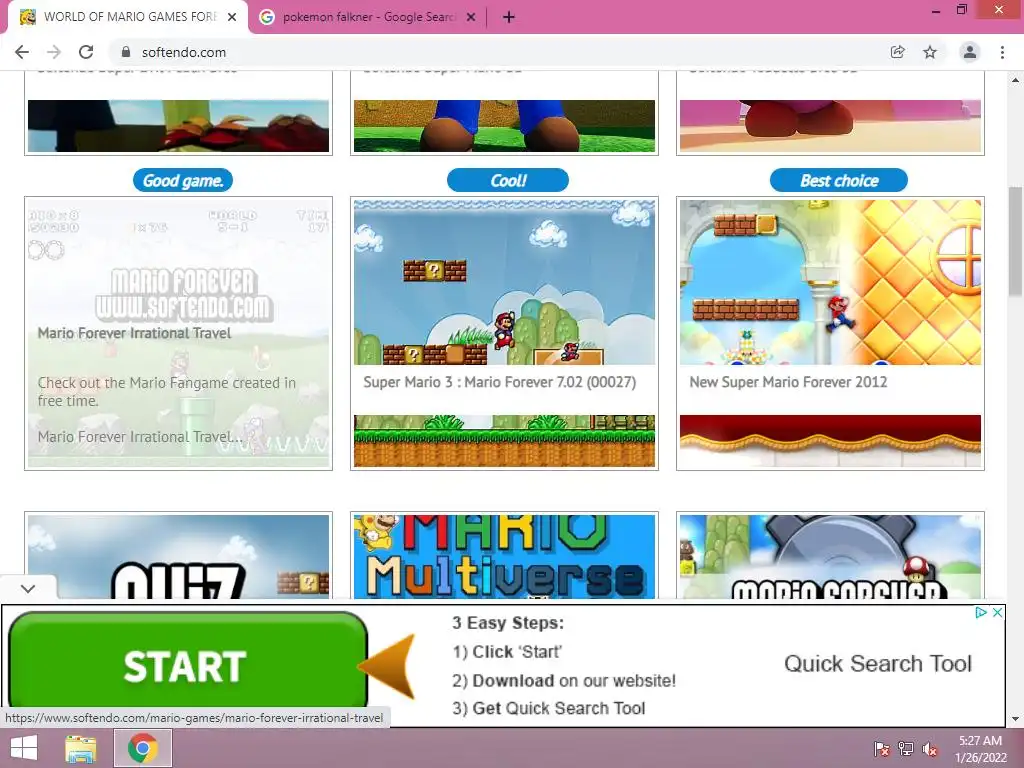Click Chrome icon in taskbar
The height and width of the screenshot is (768, 1024).
click(x=143, y=748)
